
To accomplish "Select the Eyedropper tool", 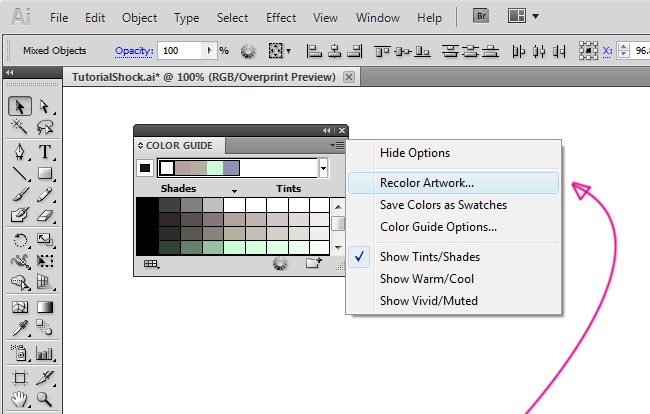I will click(20, 330).
